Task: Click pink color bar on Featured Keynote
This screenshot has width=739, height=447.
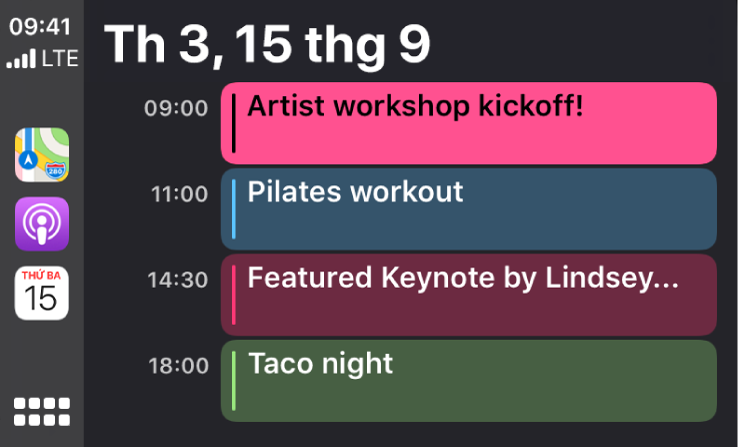Action: [x=234, y=295]
